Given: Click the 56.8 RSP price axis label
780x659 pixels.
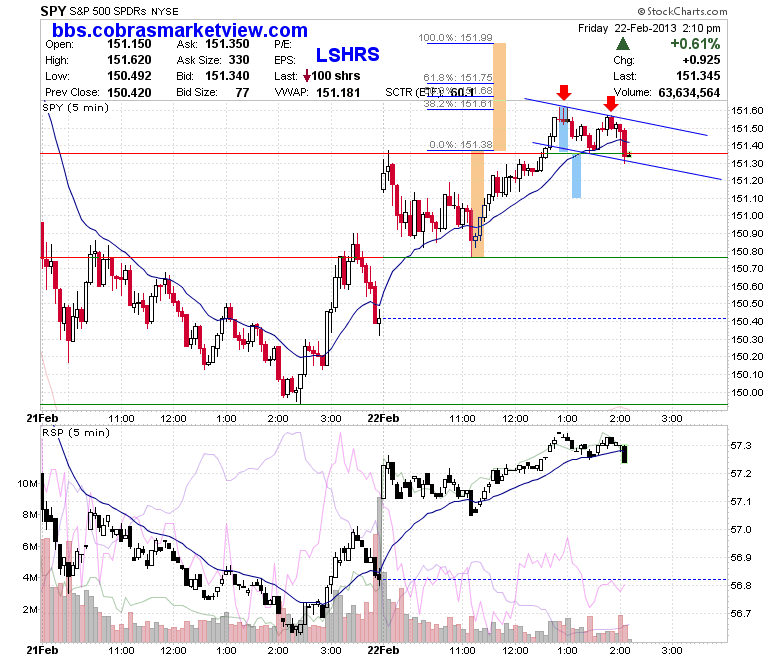Looking at the screenshot, I should 741,585.
